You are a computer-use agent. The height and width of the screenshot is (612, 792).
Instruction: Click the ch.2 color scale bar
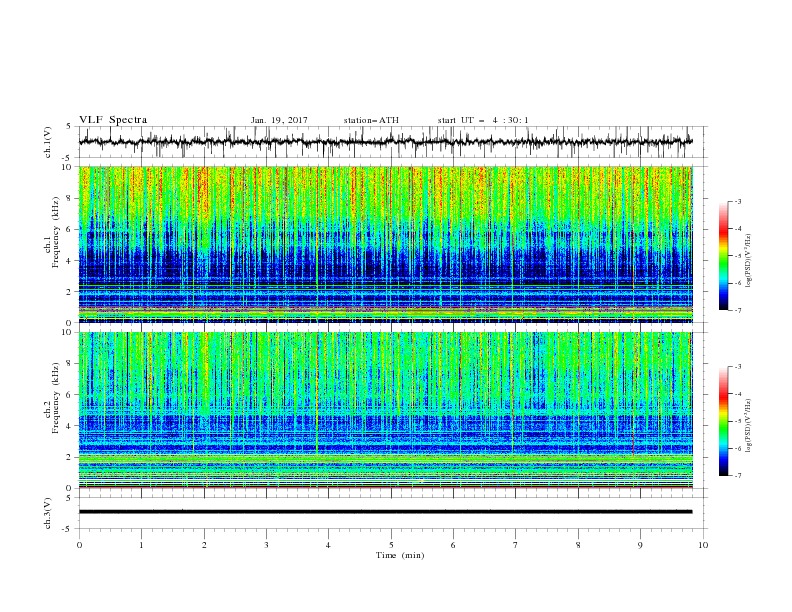[724, 421]
